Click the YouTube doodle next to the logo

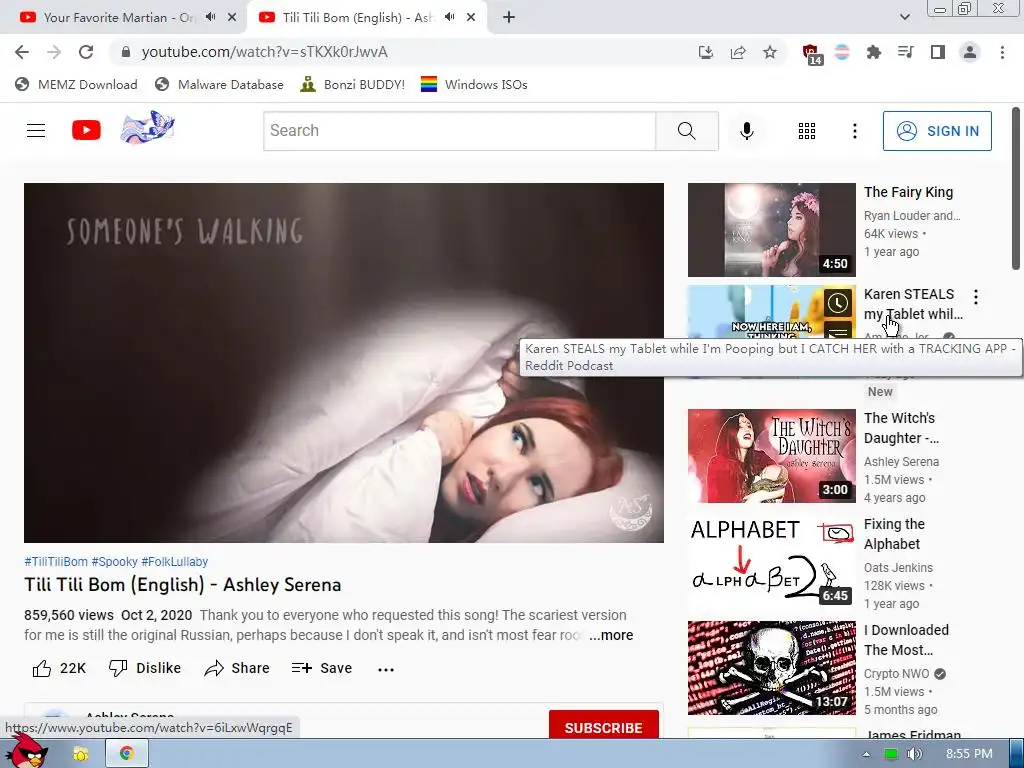pos(148,127)
